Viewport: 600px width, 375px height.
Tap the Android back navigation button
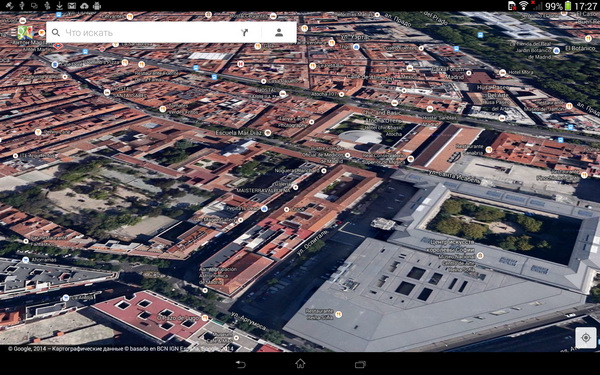pos(240,364)
